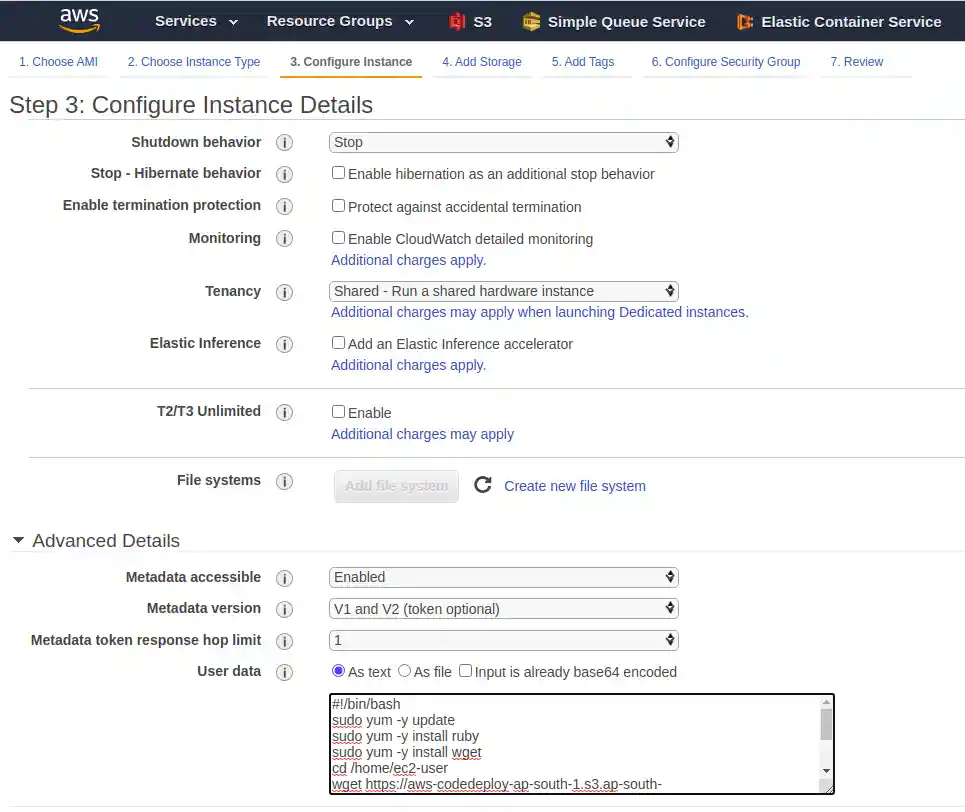This screenshot has width=965, height=812.
Task: Click the refresh icon beside file systems
Action: 483,485
